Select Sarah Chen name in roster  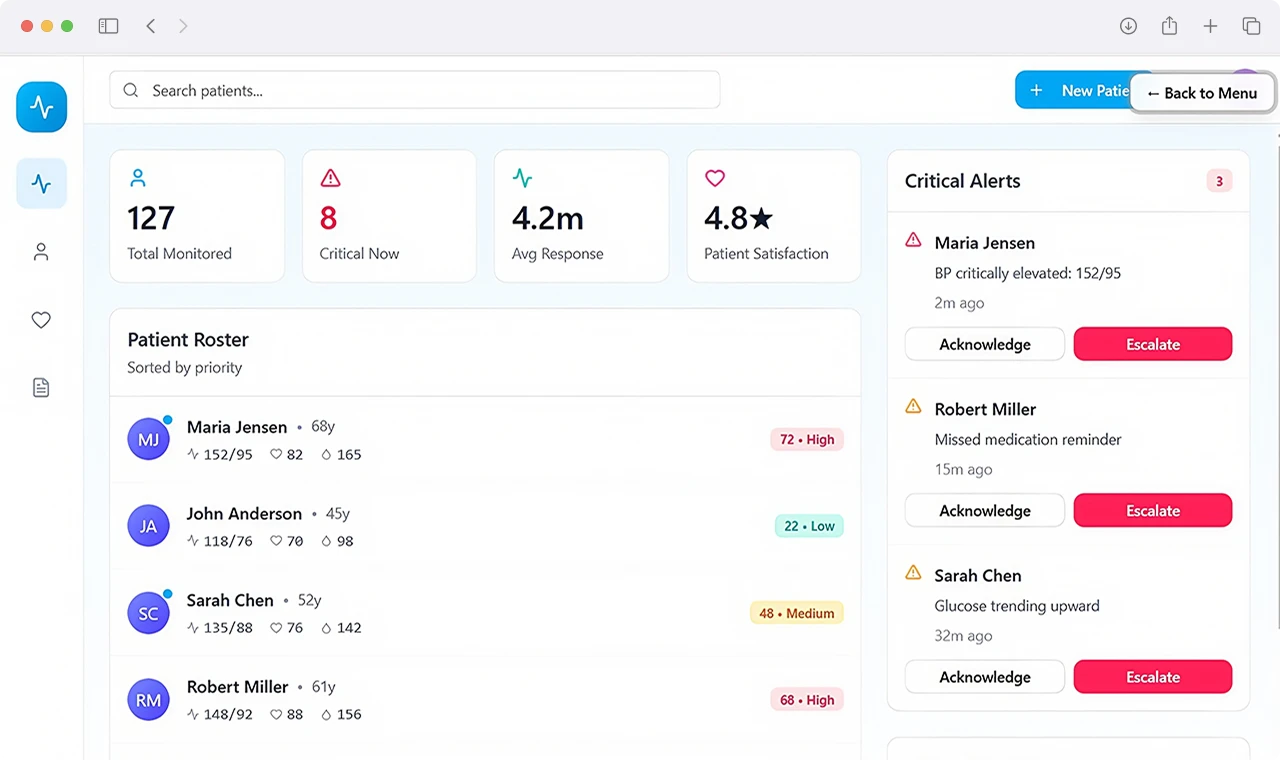tap(230, 601)
